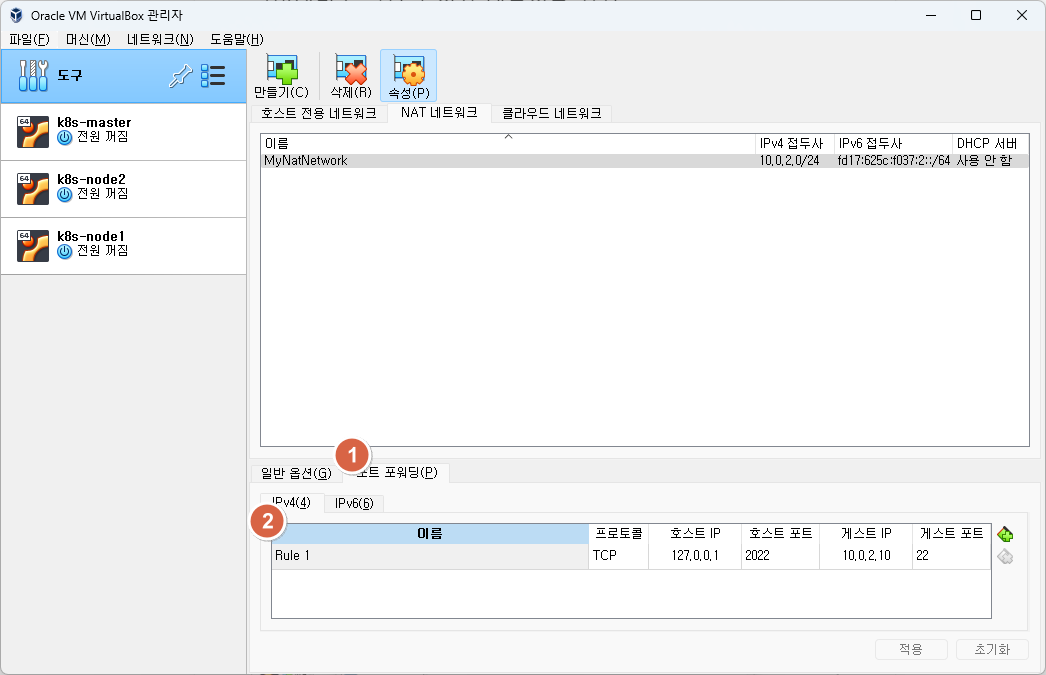Viewport: 1046px width, 675px height.
Task: Select the 도구 Tools label
Action: (70, 75)
